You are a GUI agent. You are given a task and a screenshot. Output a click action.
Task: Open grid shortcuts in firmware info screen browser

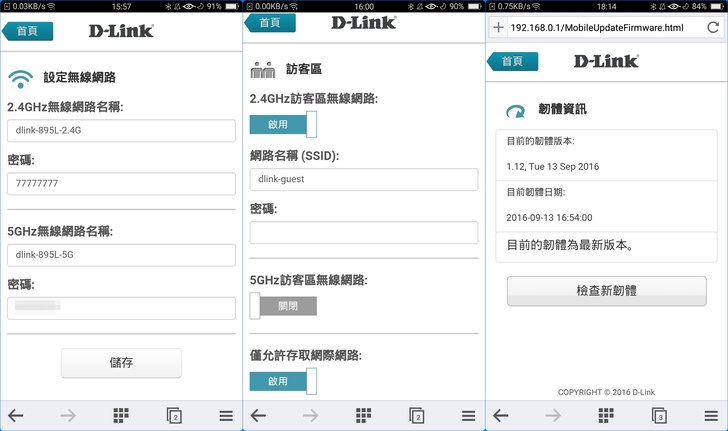click(x=606, y=415)
